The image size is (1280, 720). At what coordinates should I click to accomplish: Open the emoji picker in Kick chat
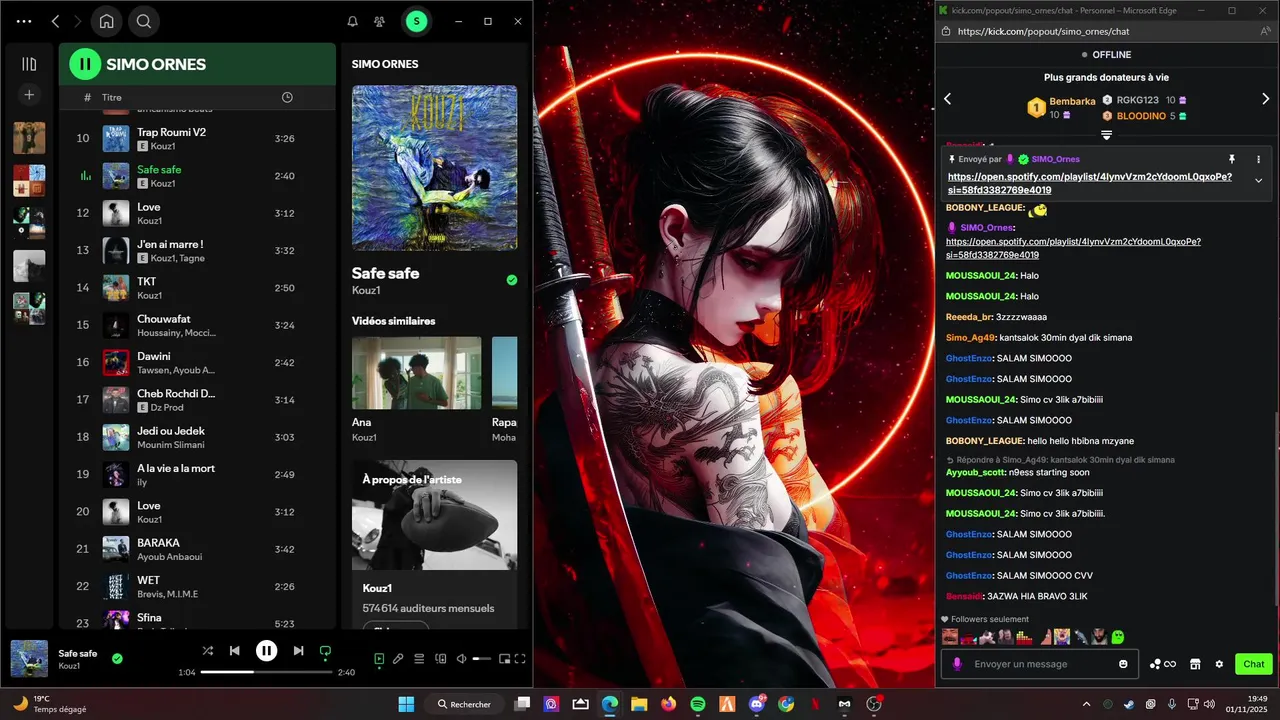point(1123,664)
